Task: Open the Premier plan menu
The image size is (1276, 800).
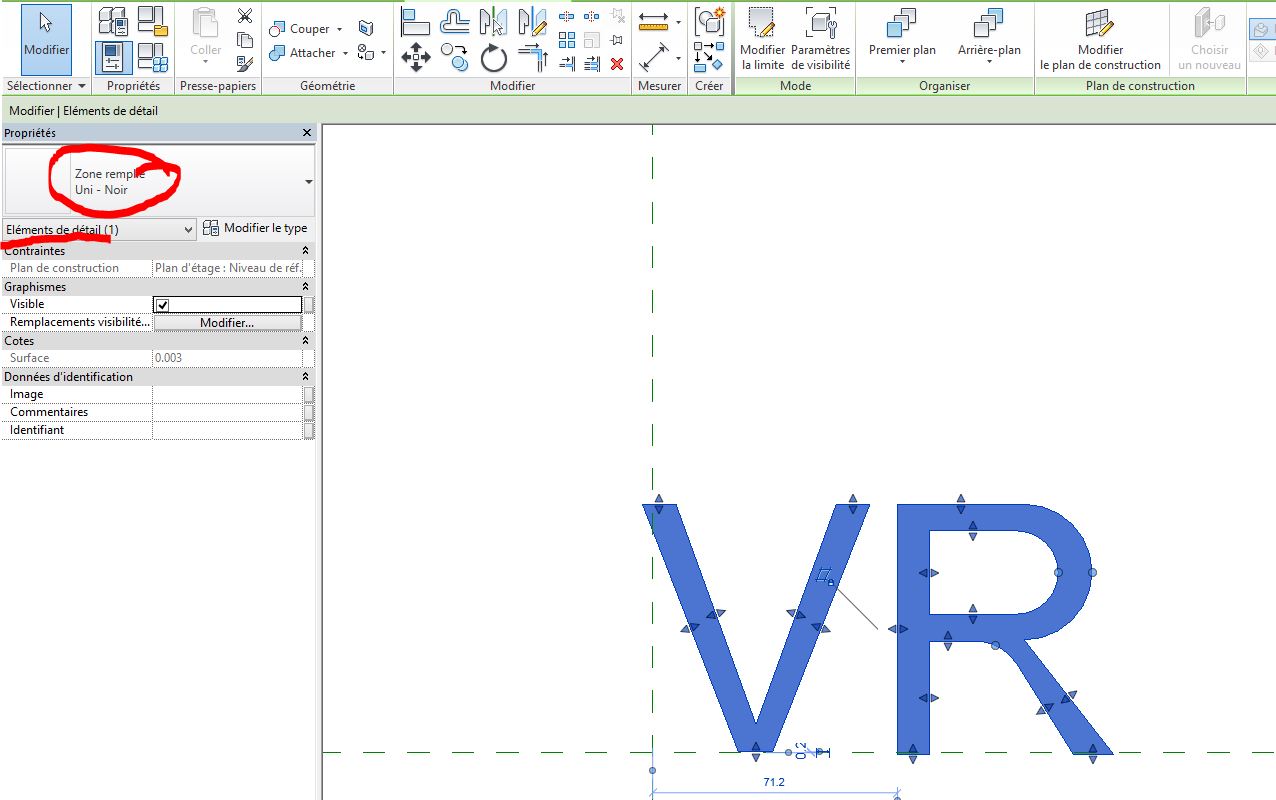Action: point(902,40)
